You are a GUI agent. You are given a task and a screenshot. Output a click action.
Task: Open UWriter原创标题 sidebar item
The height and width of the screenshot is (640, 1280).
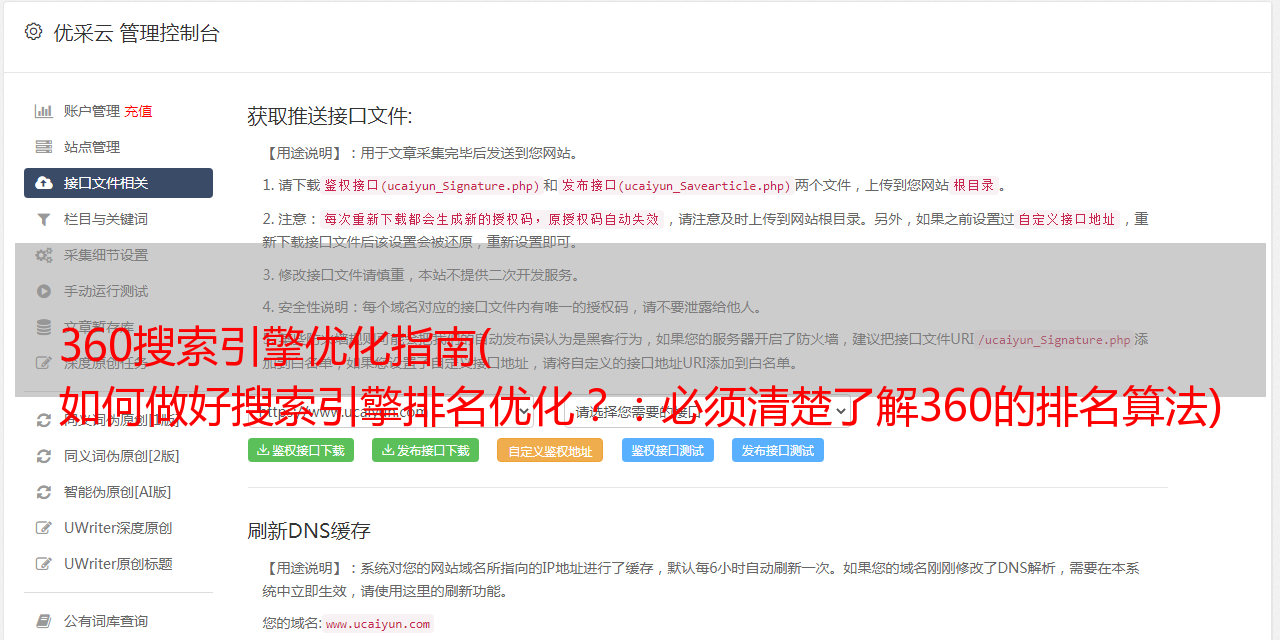118,564
